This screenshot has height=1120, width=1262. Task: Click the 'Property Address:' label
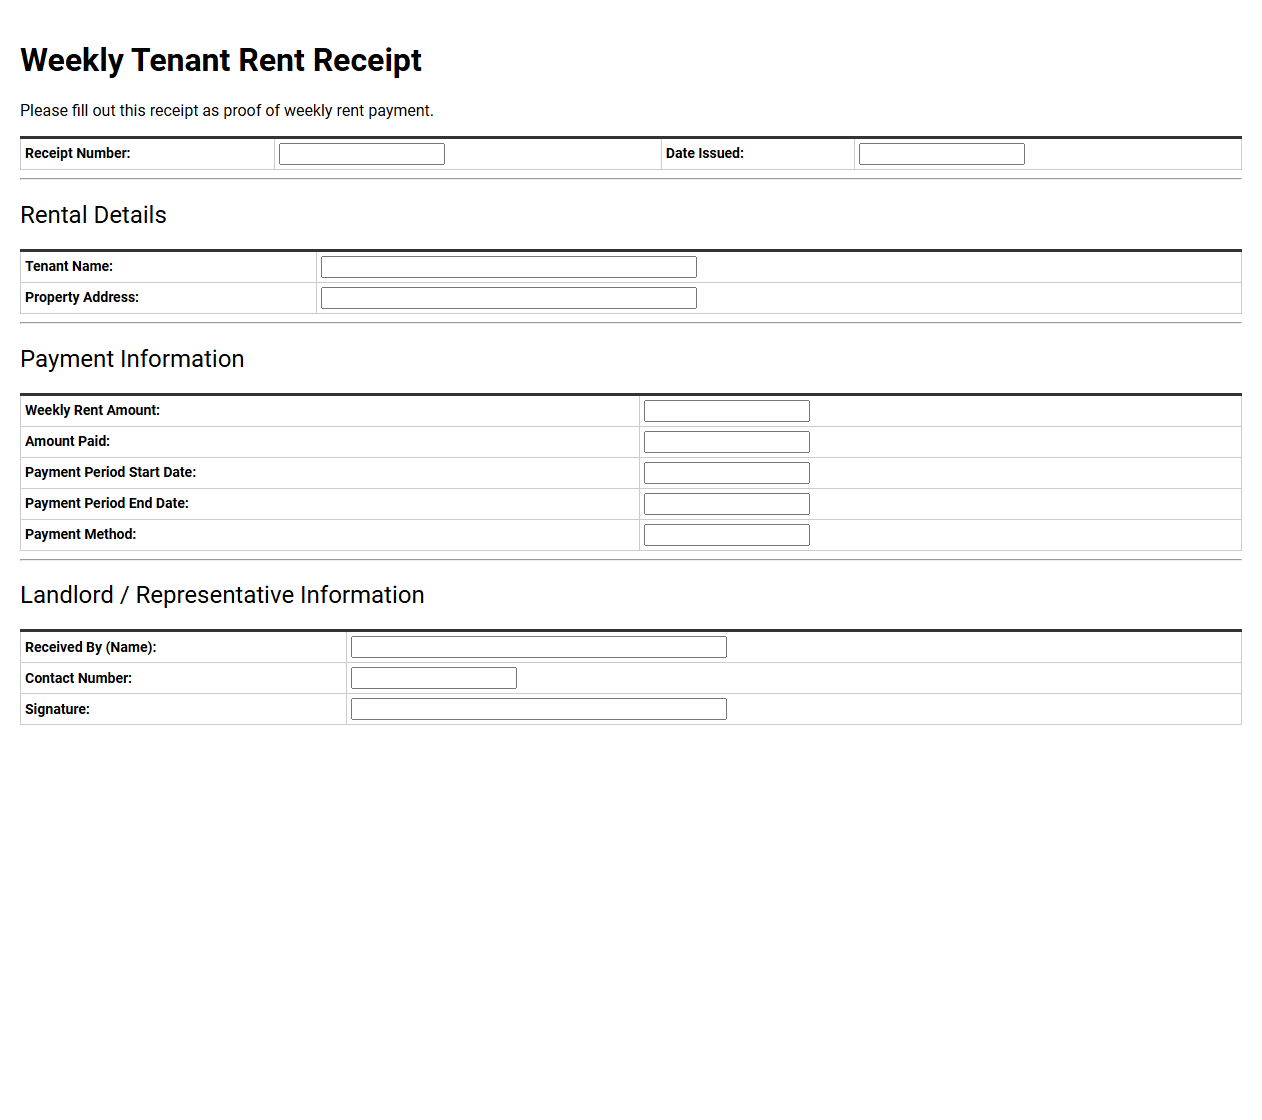click(82, 297)
